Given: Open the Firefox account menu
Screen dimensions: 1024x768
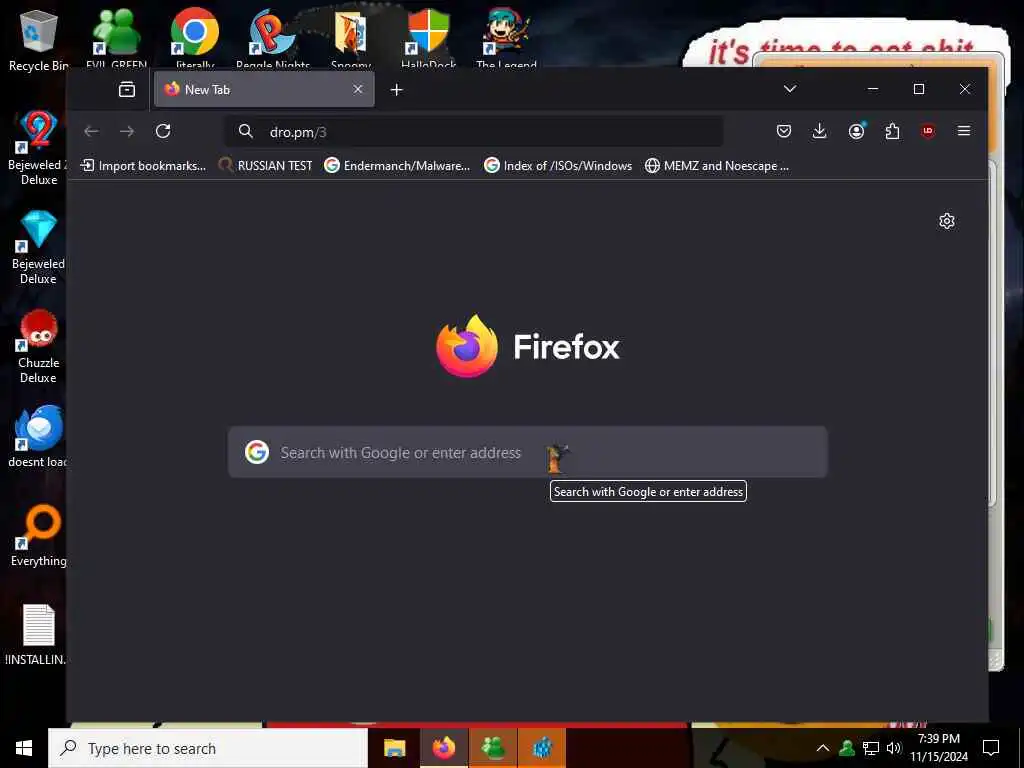Looking at the screenshot, I should tap(856, 131).
